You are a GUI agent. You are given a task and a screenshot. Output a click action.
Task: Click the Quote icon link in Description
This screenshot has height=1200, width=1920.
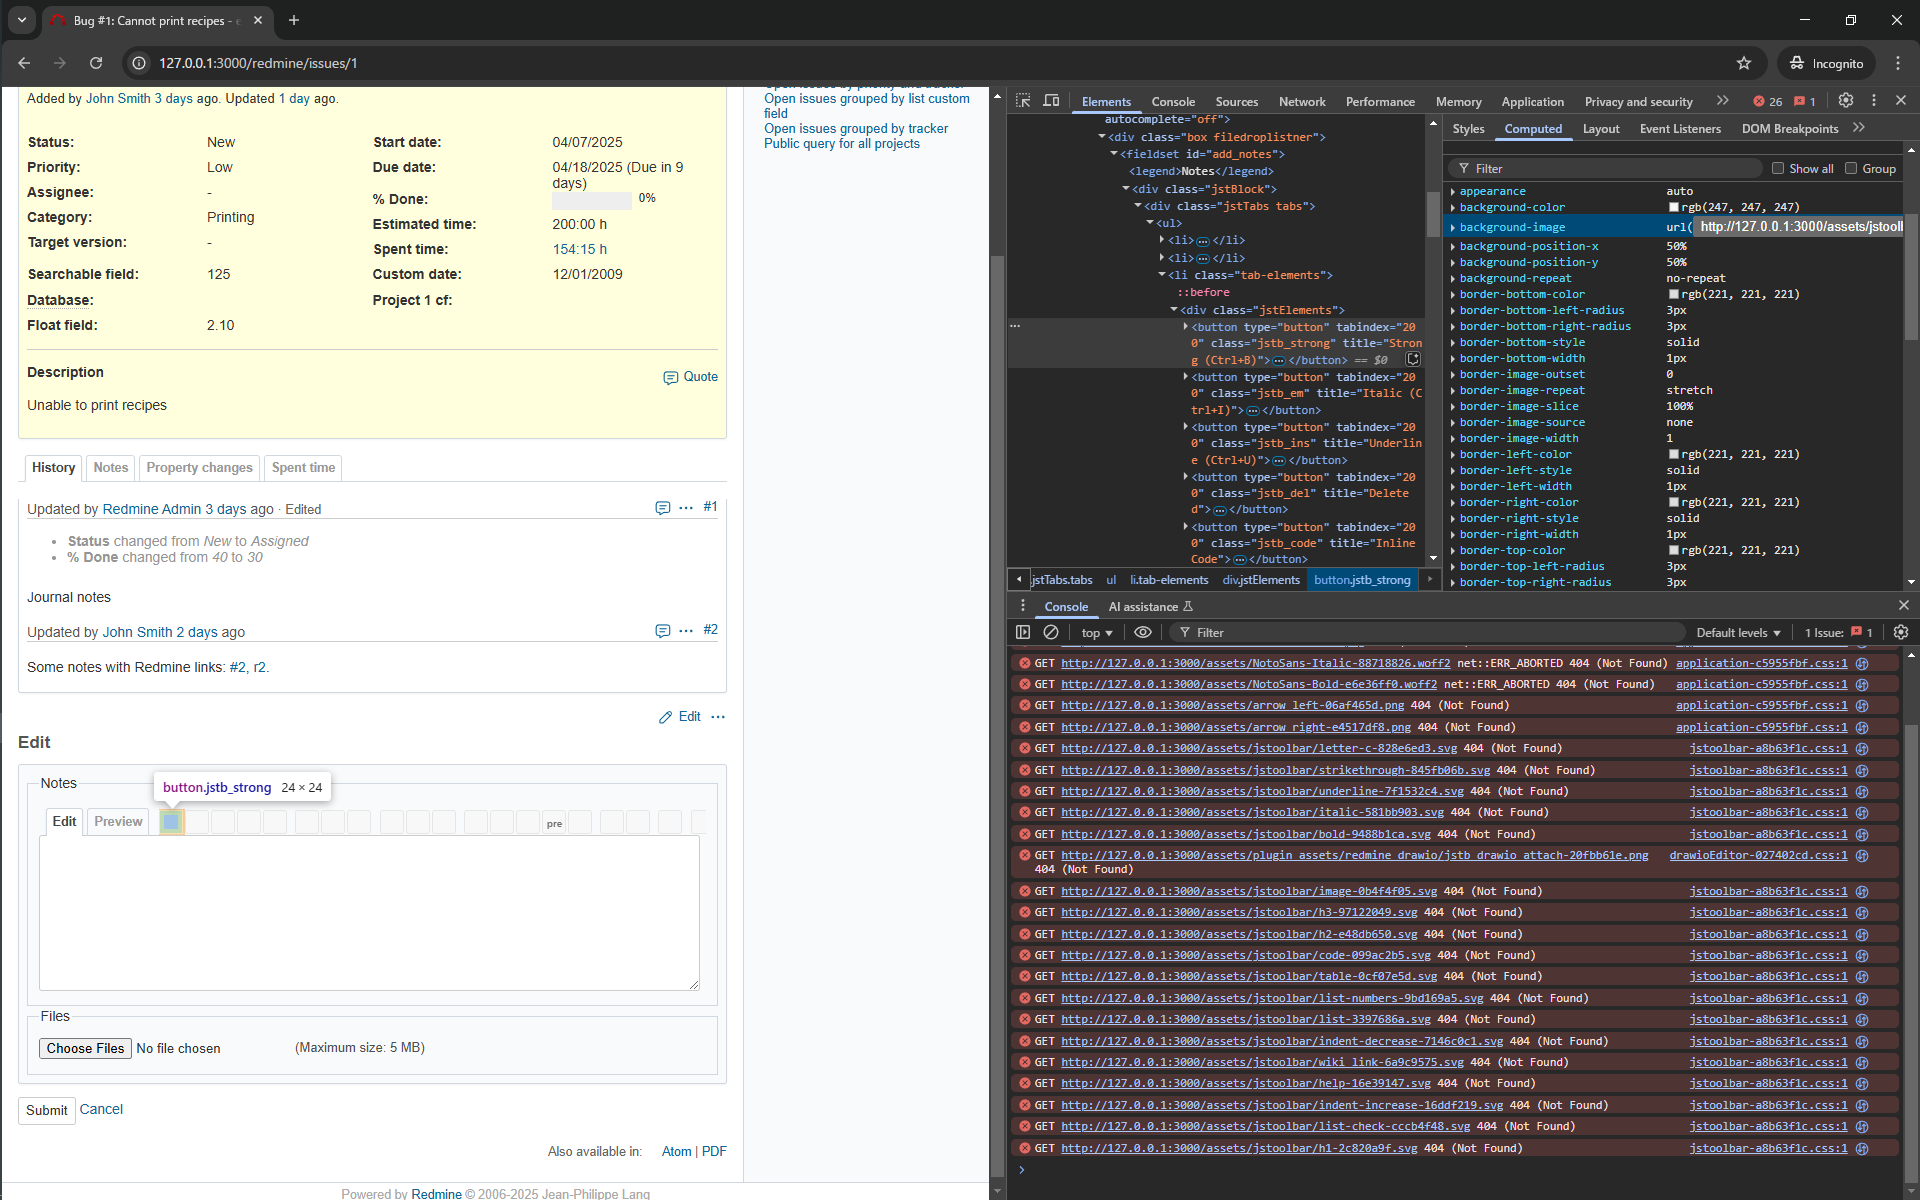(690, 377)
